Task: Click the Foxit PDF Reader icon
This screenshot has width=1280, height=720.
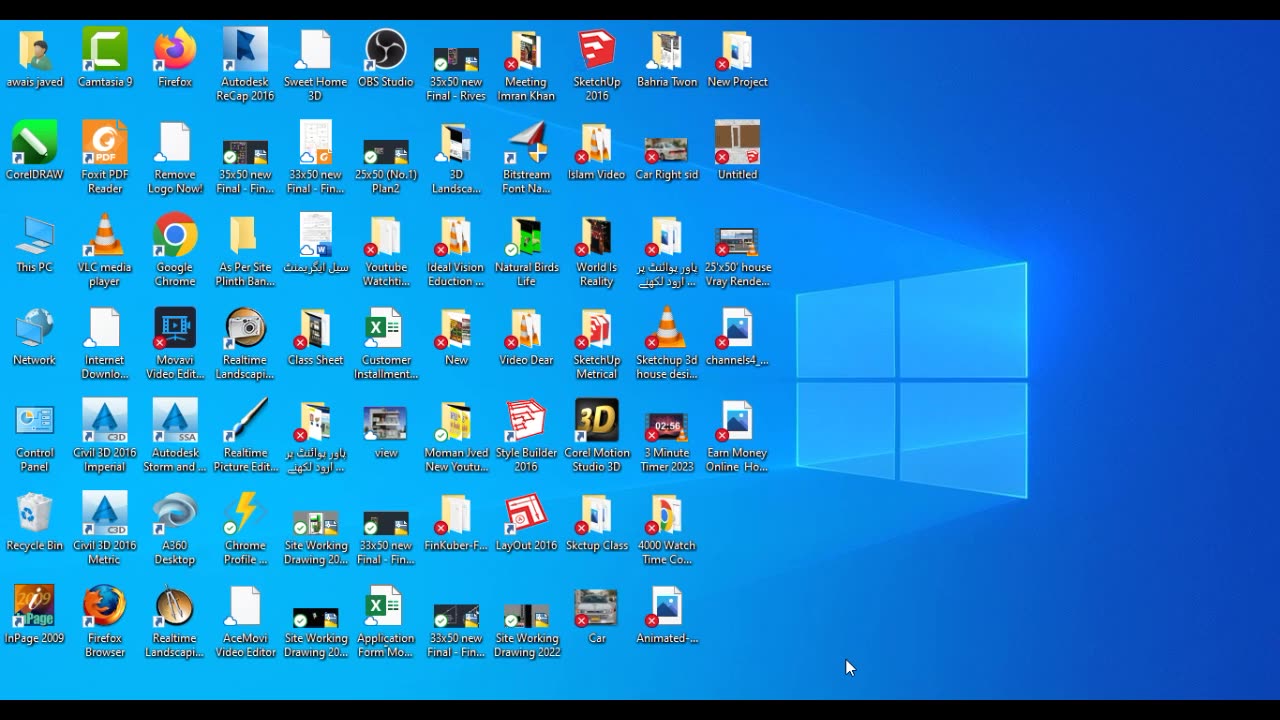Action: click(105, 143)
